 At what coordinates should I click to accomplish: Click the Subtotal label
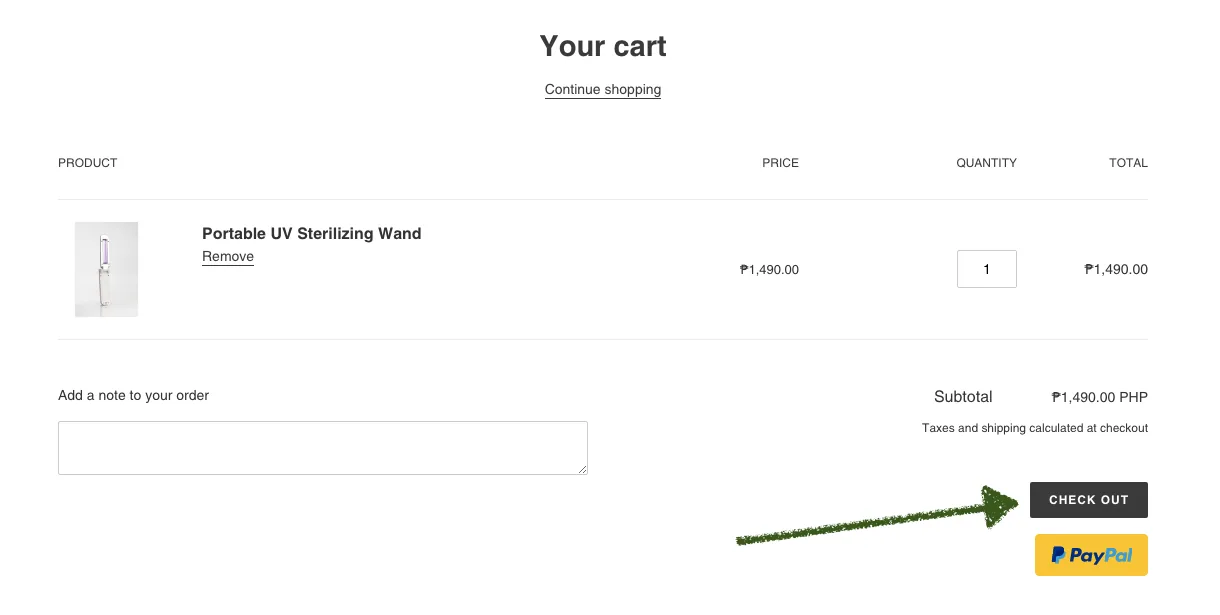click(963, 397)
